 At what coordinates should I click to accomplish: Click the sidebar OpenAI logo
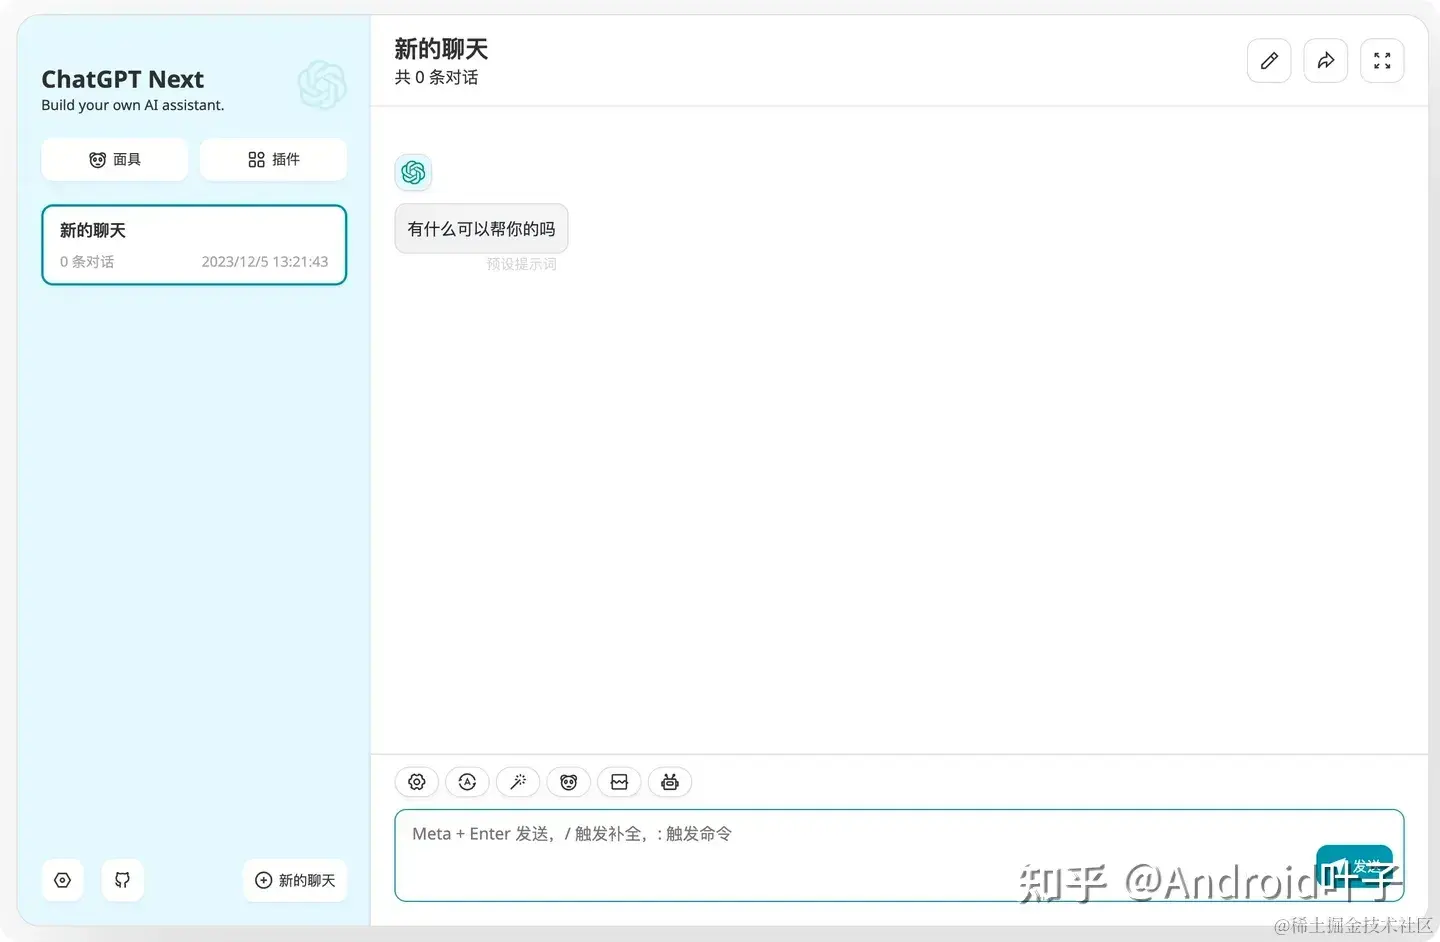click(322, 85)
